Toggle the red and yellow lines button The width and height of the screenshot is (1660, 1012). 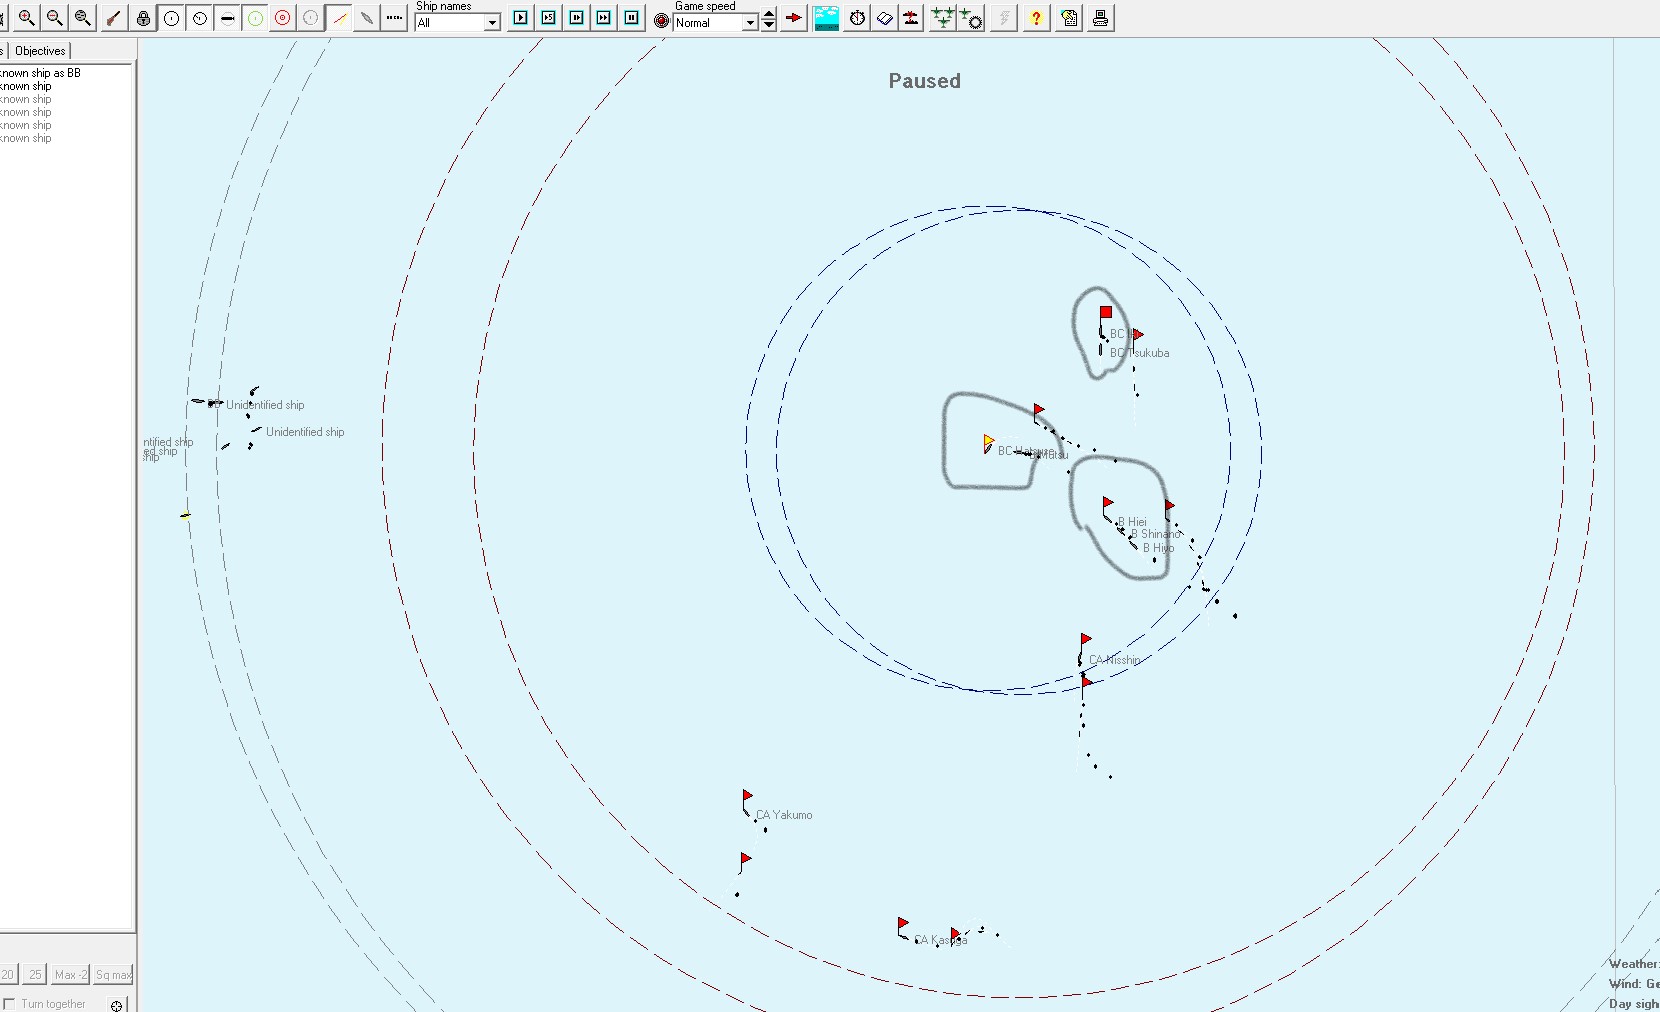coord(339,18)
